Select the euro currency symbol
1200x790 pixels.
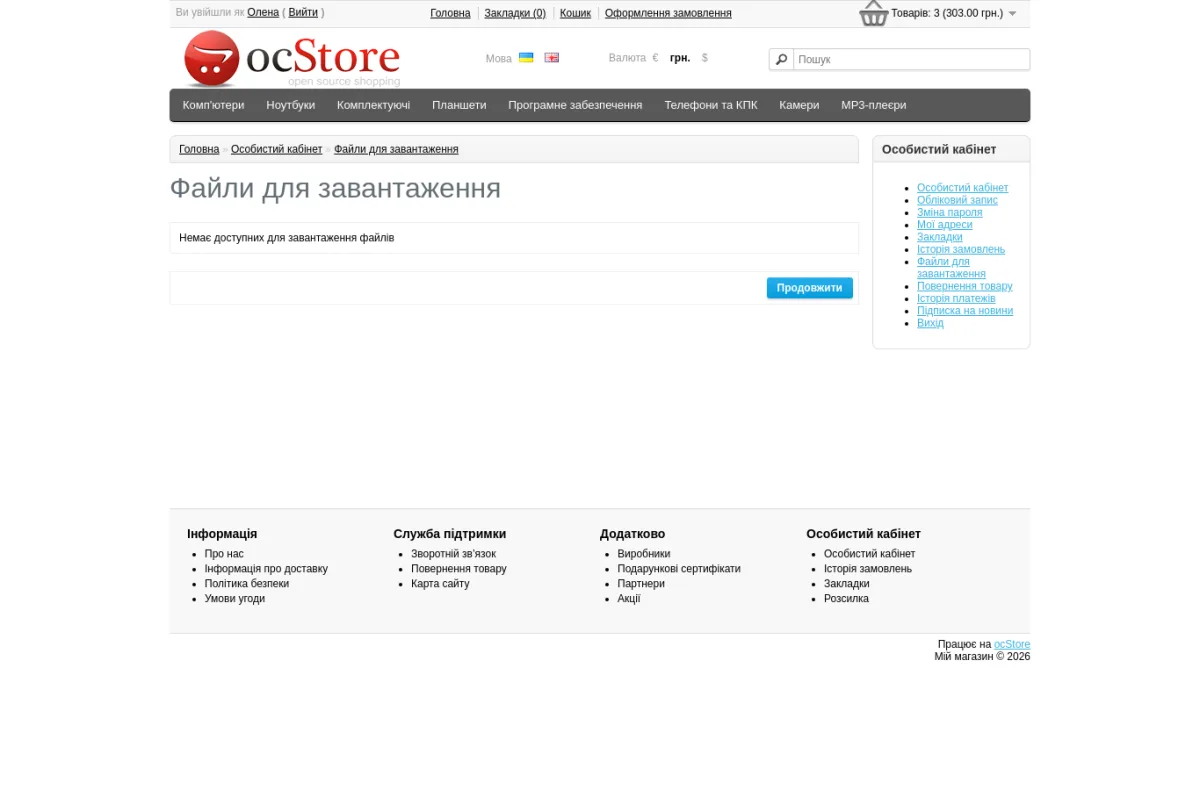[655, 58]
